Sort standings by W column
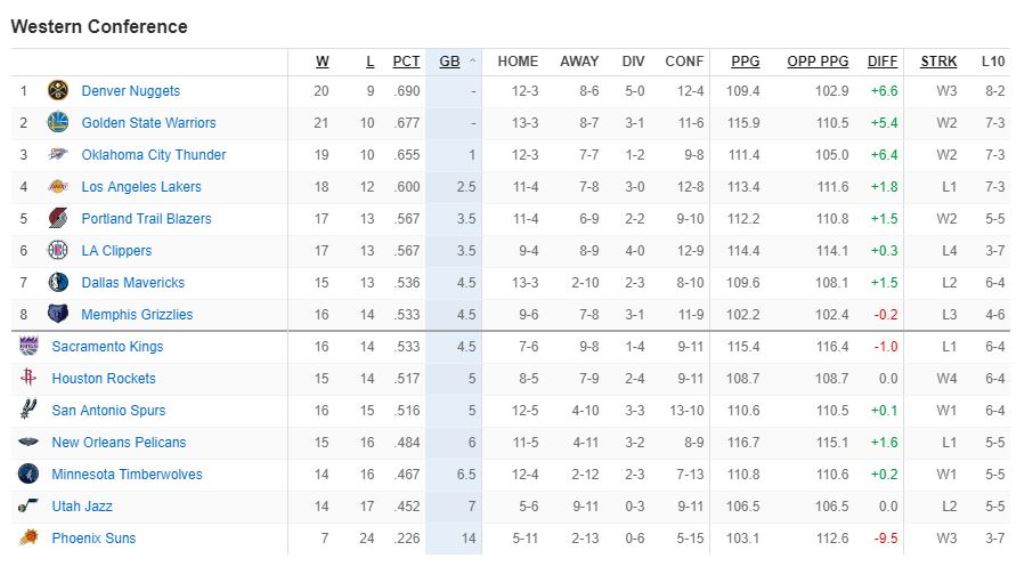 [322, 62]
